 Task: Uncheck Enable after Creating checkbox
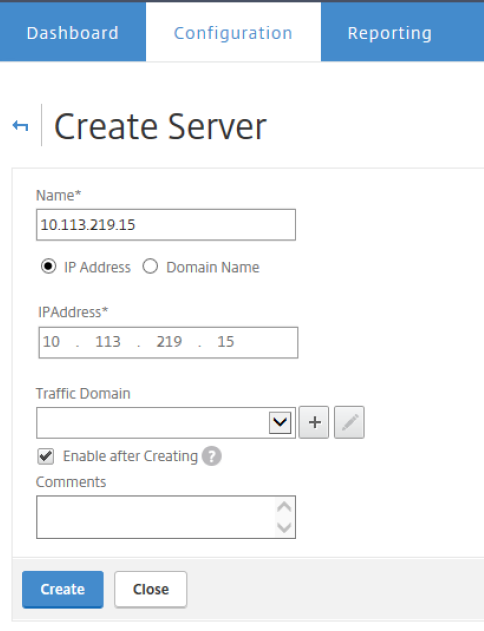tap(45, 456)
